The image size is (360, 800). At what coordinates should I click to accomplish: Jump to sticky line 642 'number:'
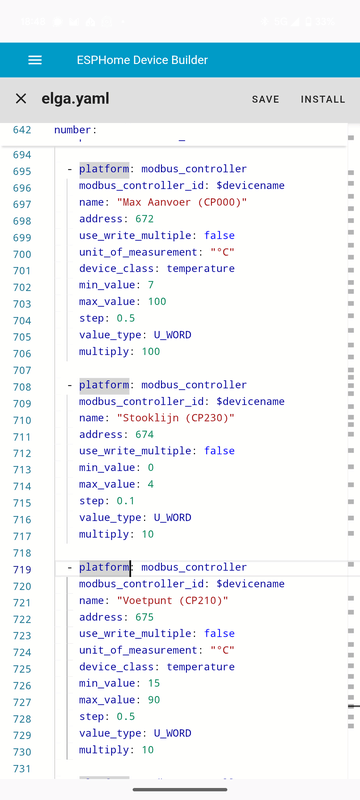[75, 130]
